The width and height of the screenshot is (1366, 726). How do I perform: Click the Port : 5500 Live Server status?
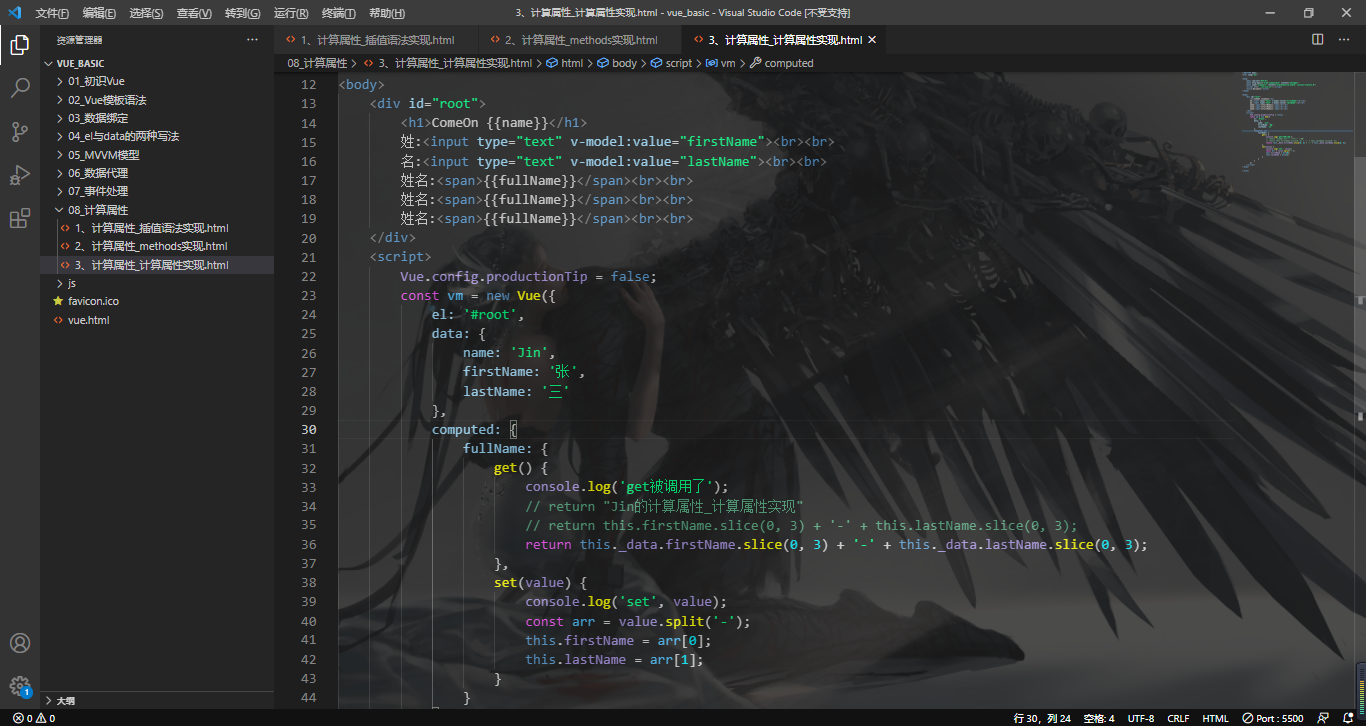click(1272, 718)
